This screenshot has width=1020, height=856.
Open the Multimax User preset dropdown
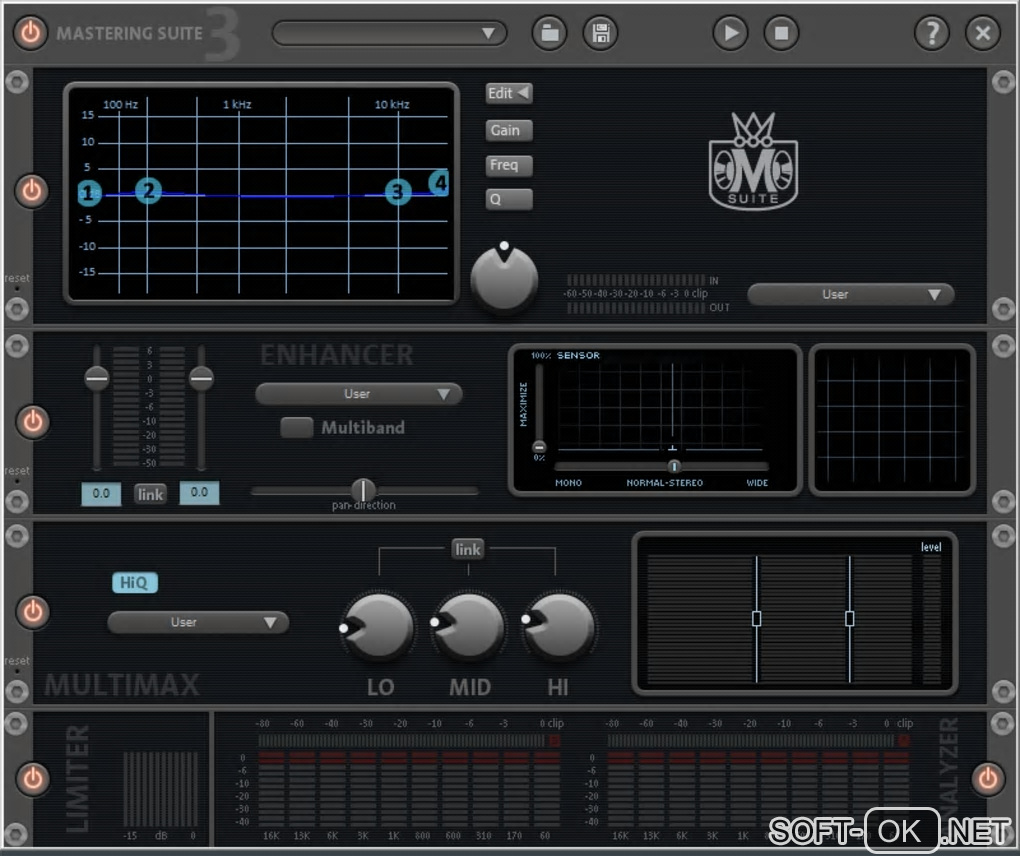(198, 622)
